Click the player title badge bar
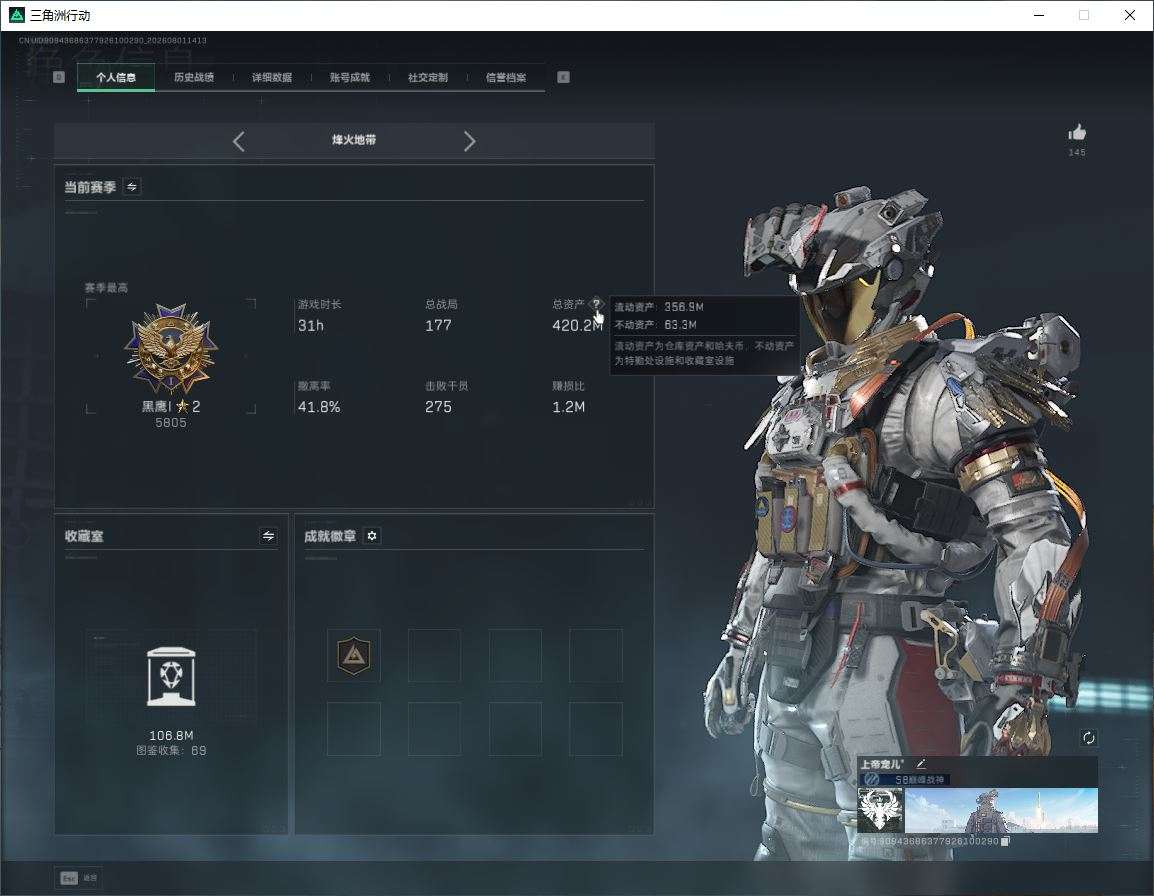Image resolution: width=1154 pixels, height=896 pixels. pyautogui.click(x=905, y=779)
